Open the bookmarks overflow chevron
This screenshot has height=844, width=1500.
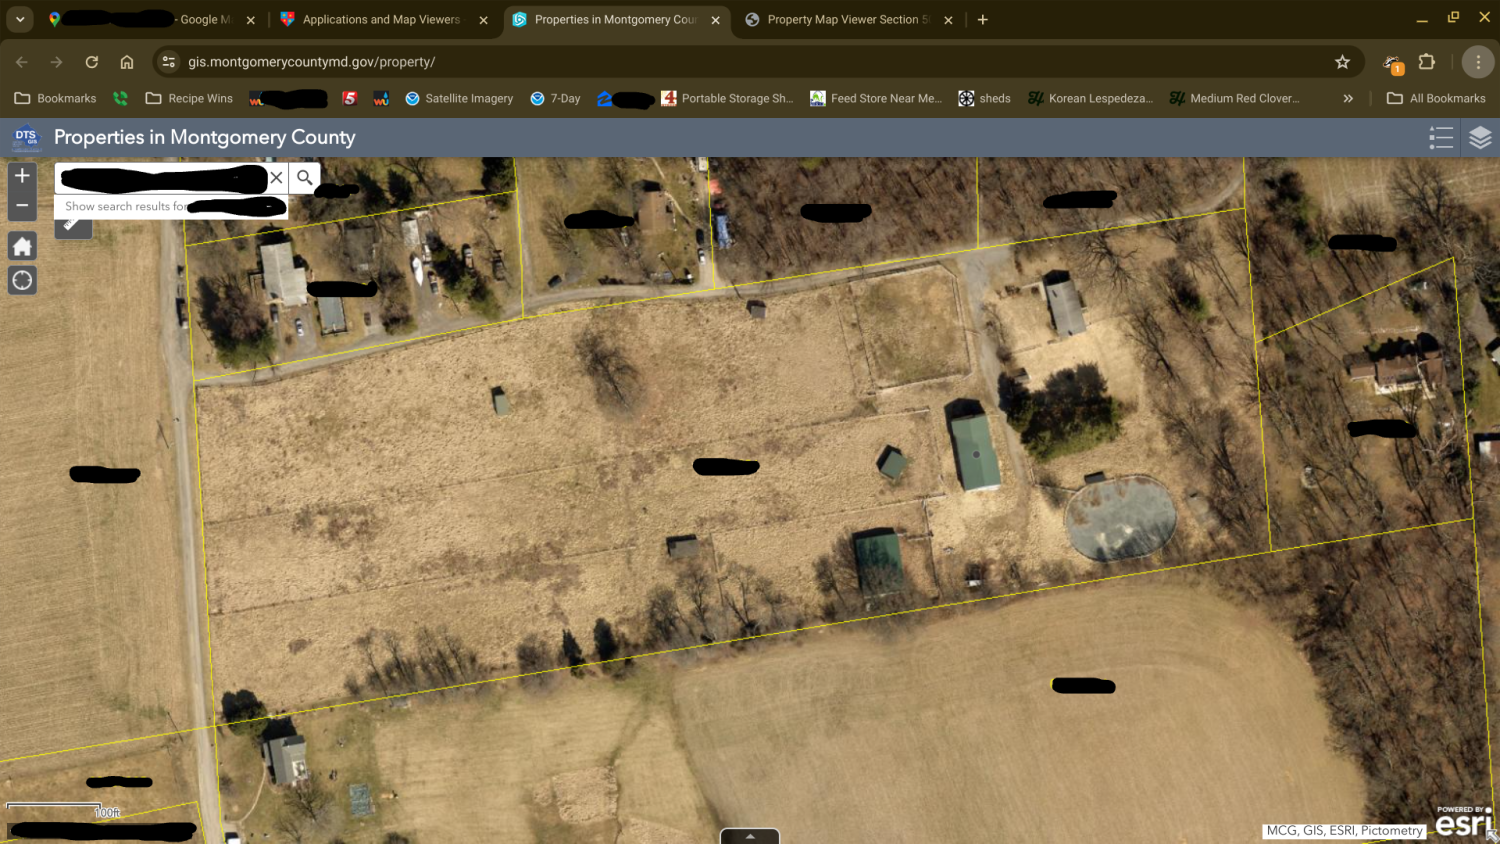[1348, 98]
